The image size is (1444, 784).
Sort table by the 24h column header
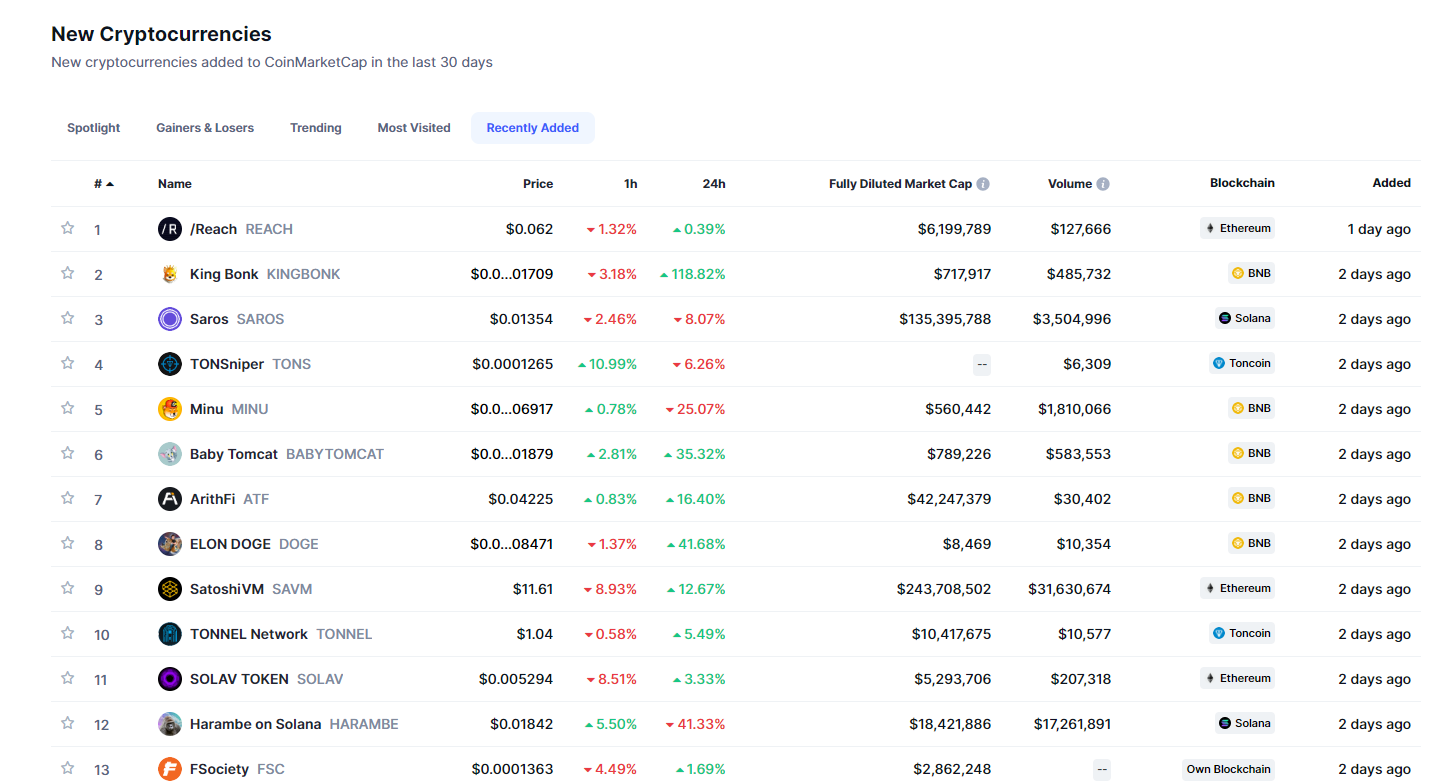pos(714,184)
